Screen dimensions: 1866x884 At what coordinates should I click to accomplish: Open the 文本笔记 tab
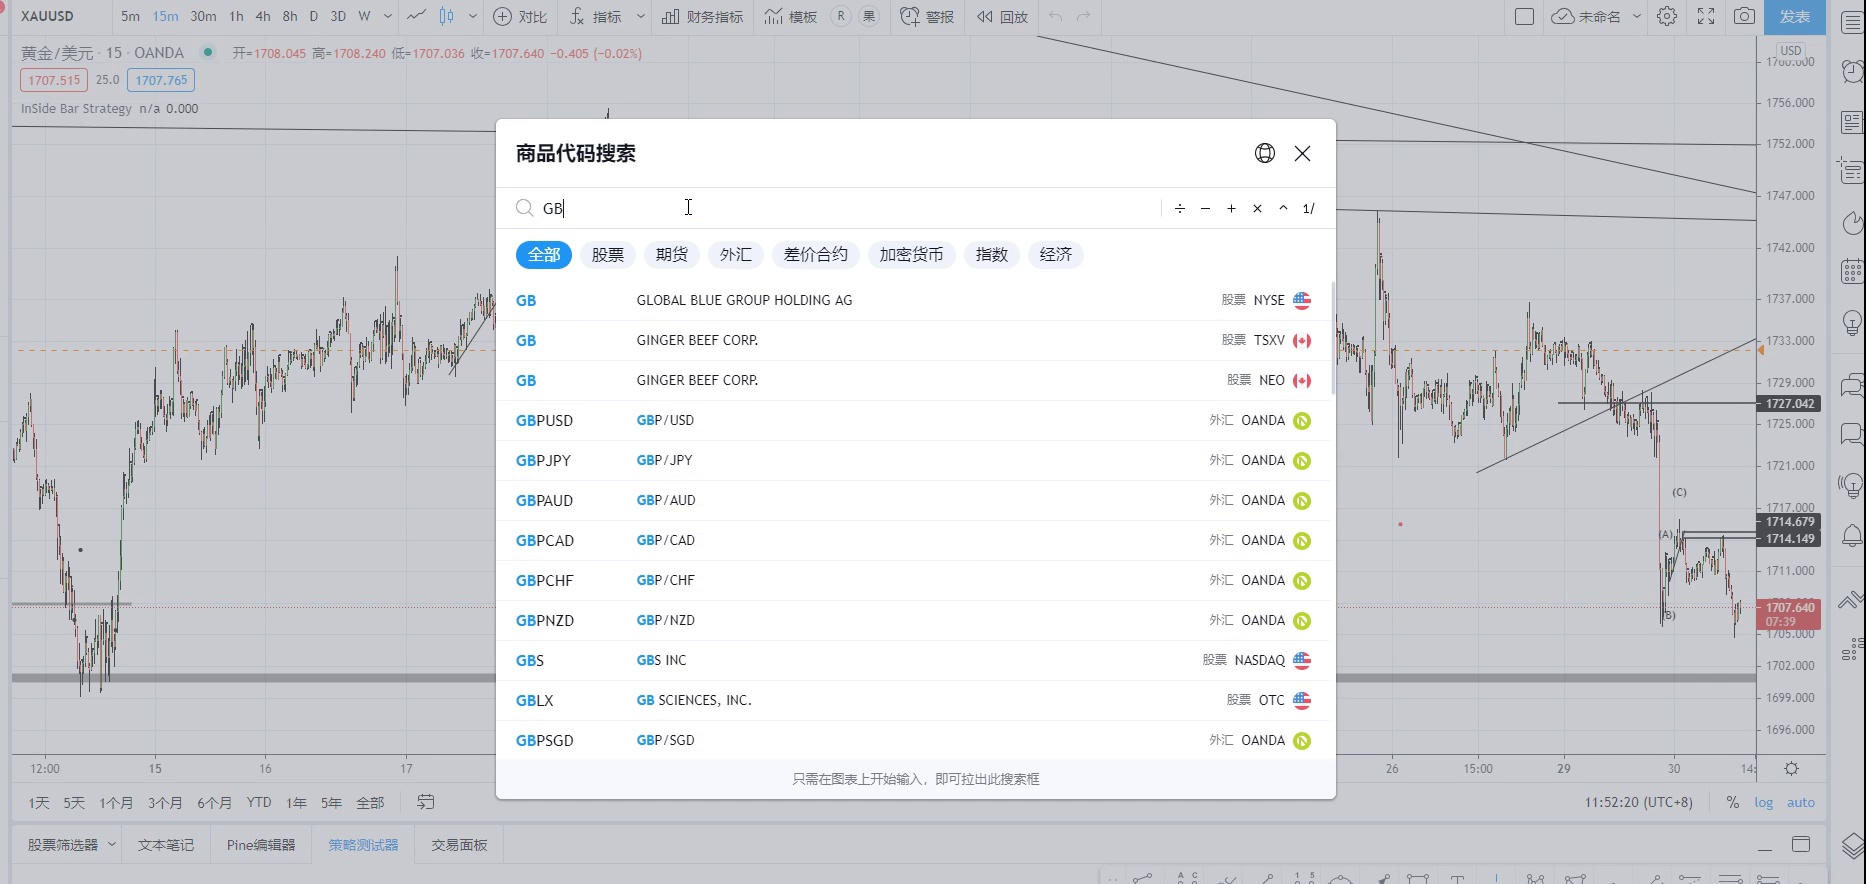tap(166, 845)
